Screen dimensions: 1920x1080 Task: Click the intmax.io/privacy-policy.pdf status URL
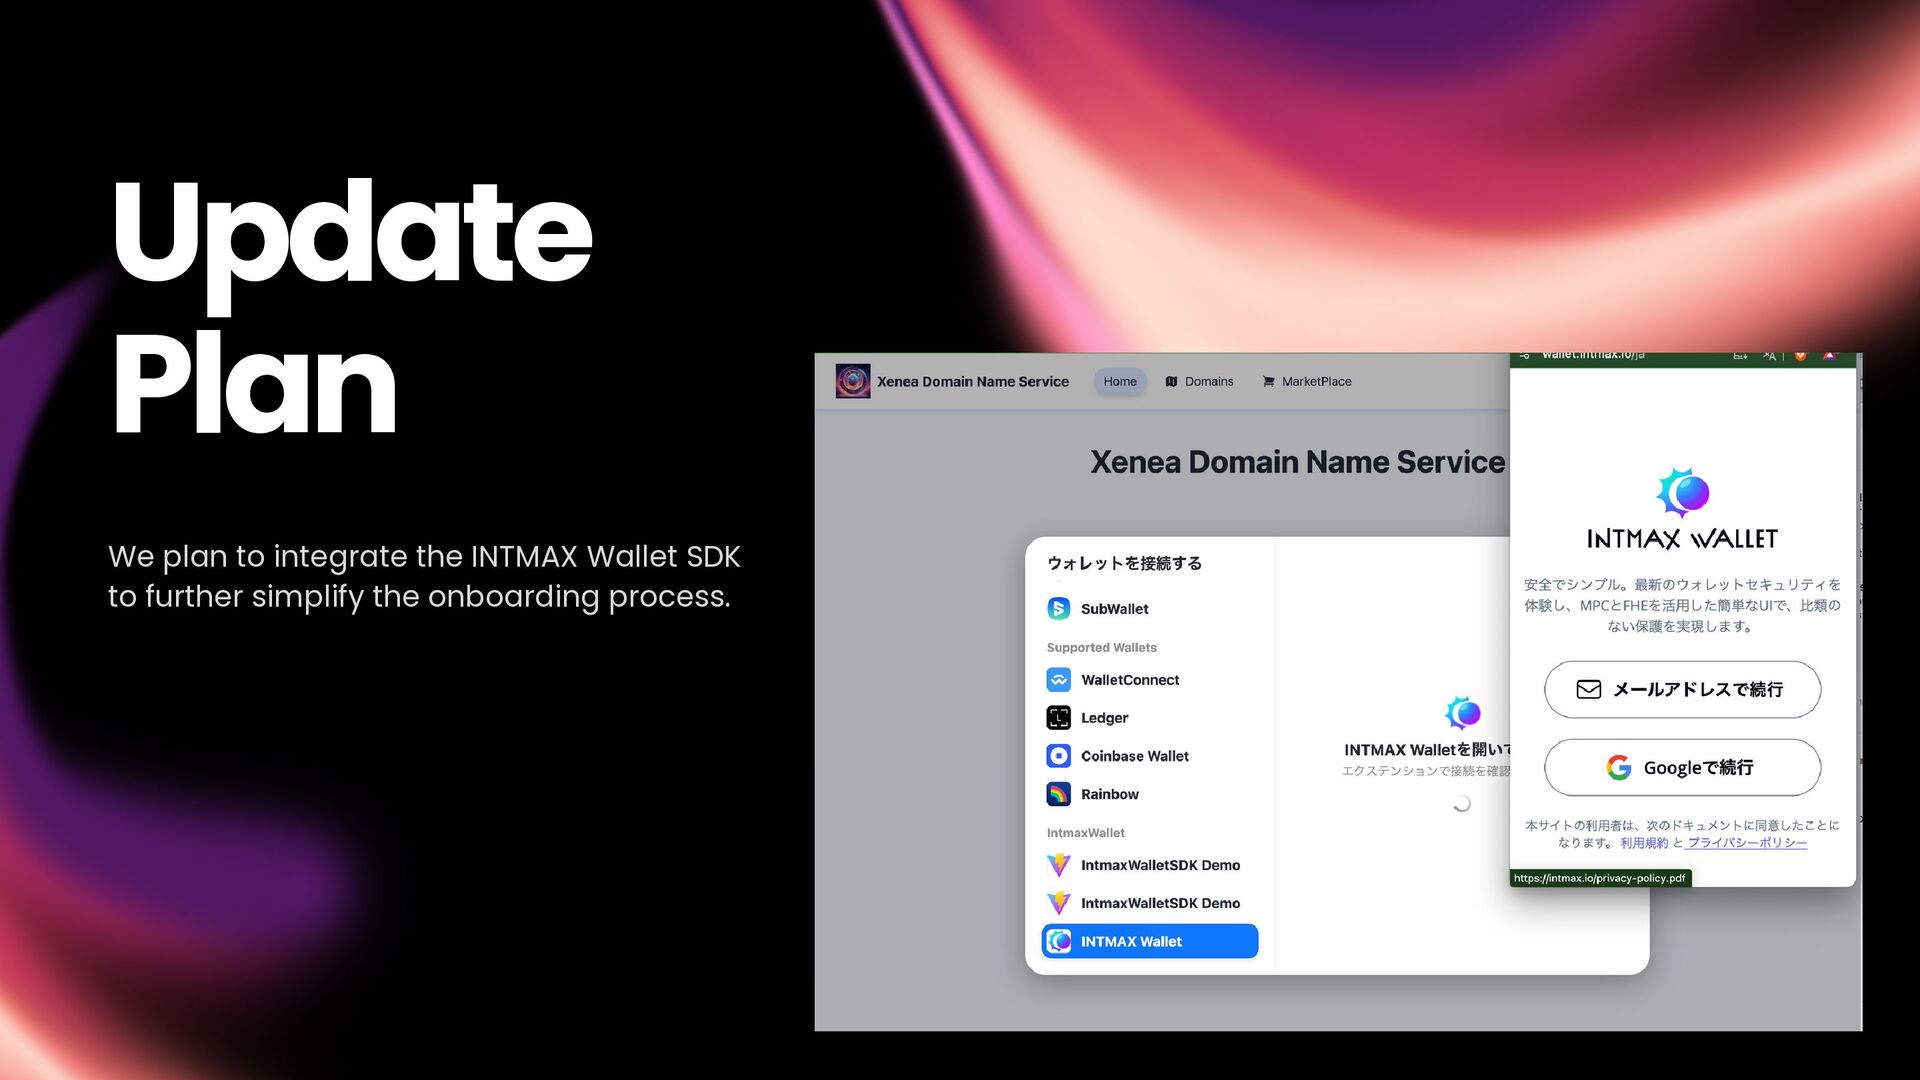pyautogui.click(x=1600, y=878)
